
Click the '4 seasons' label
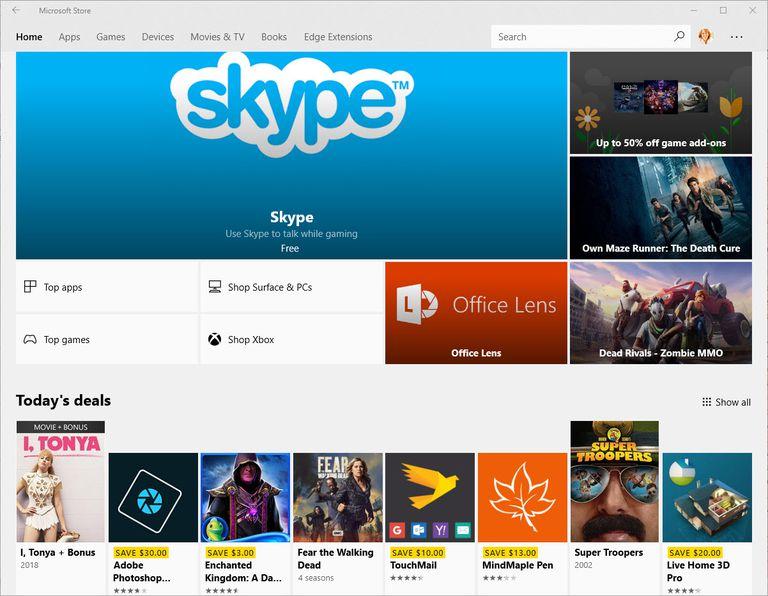315,578
